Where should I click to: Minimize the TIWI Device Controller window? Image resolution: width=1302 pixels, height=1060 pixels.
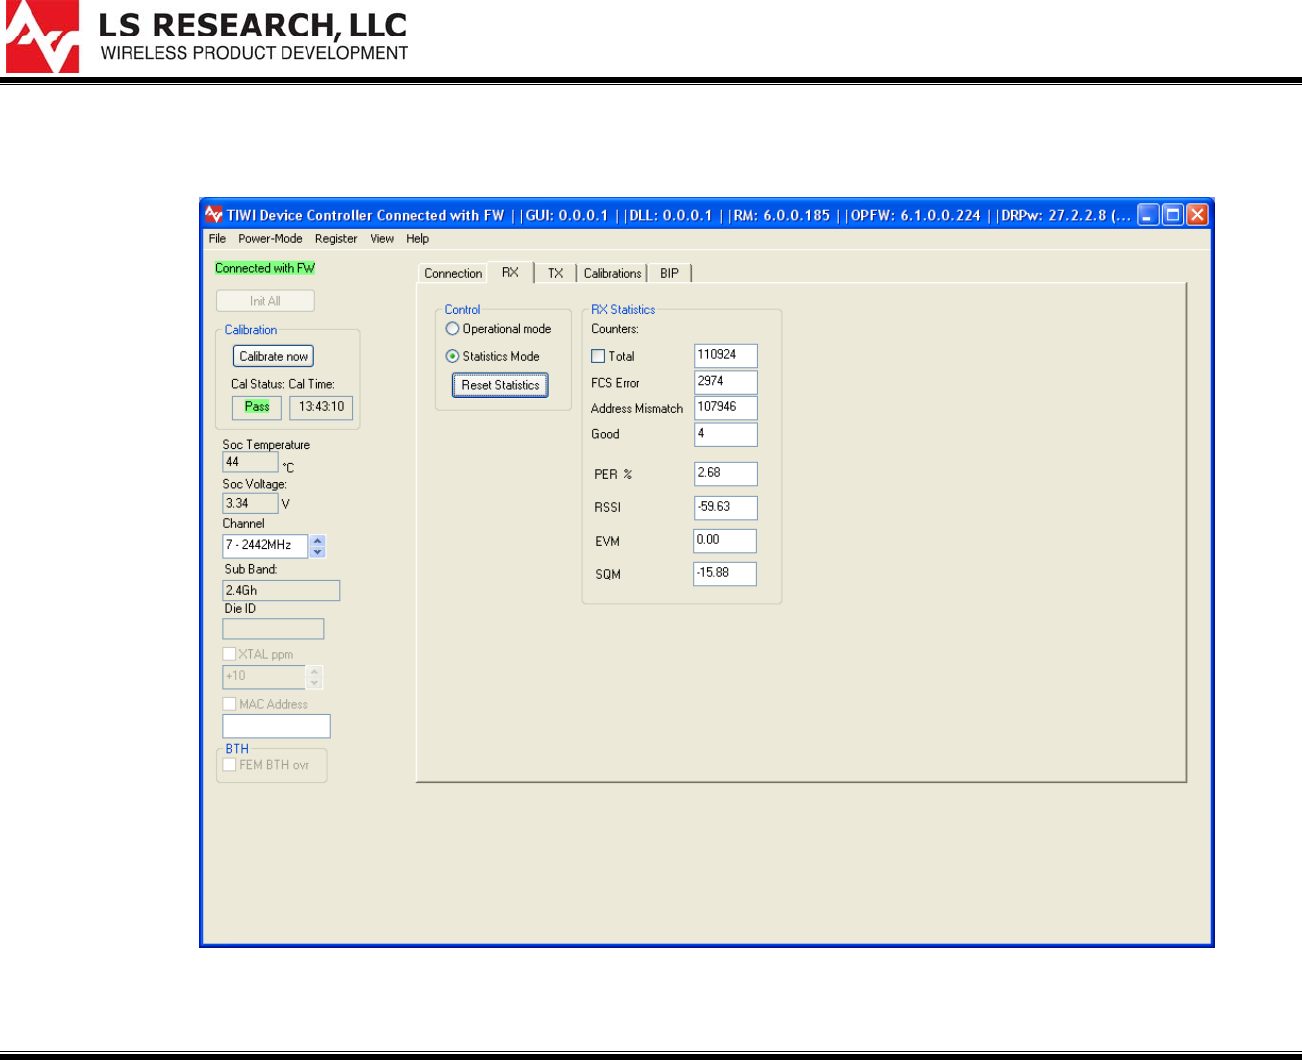[1149, 215]
